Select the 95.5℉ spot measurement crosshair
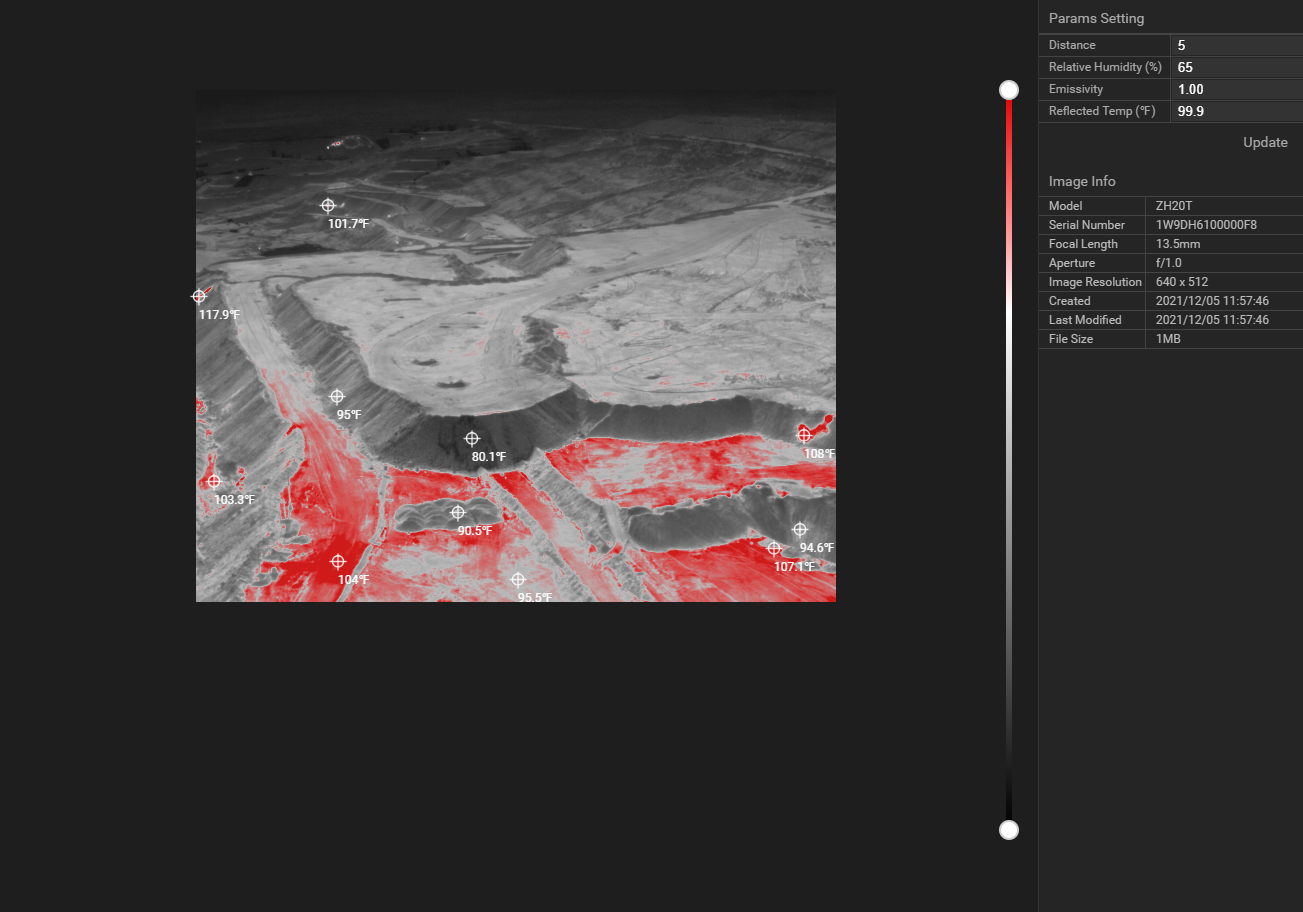The width and height of the screenshot is (1303, 912). click(x=518, y=579)
